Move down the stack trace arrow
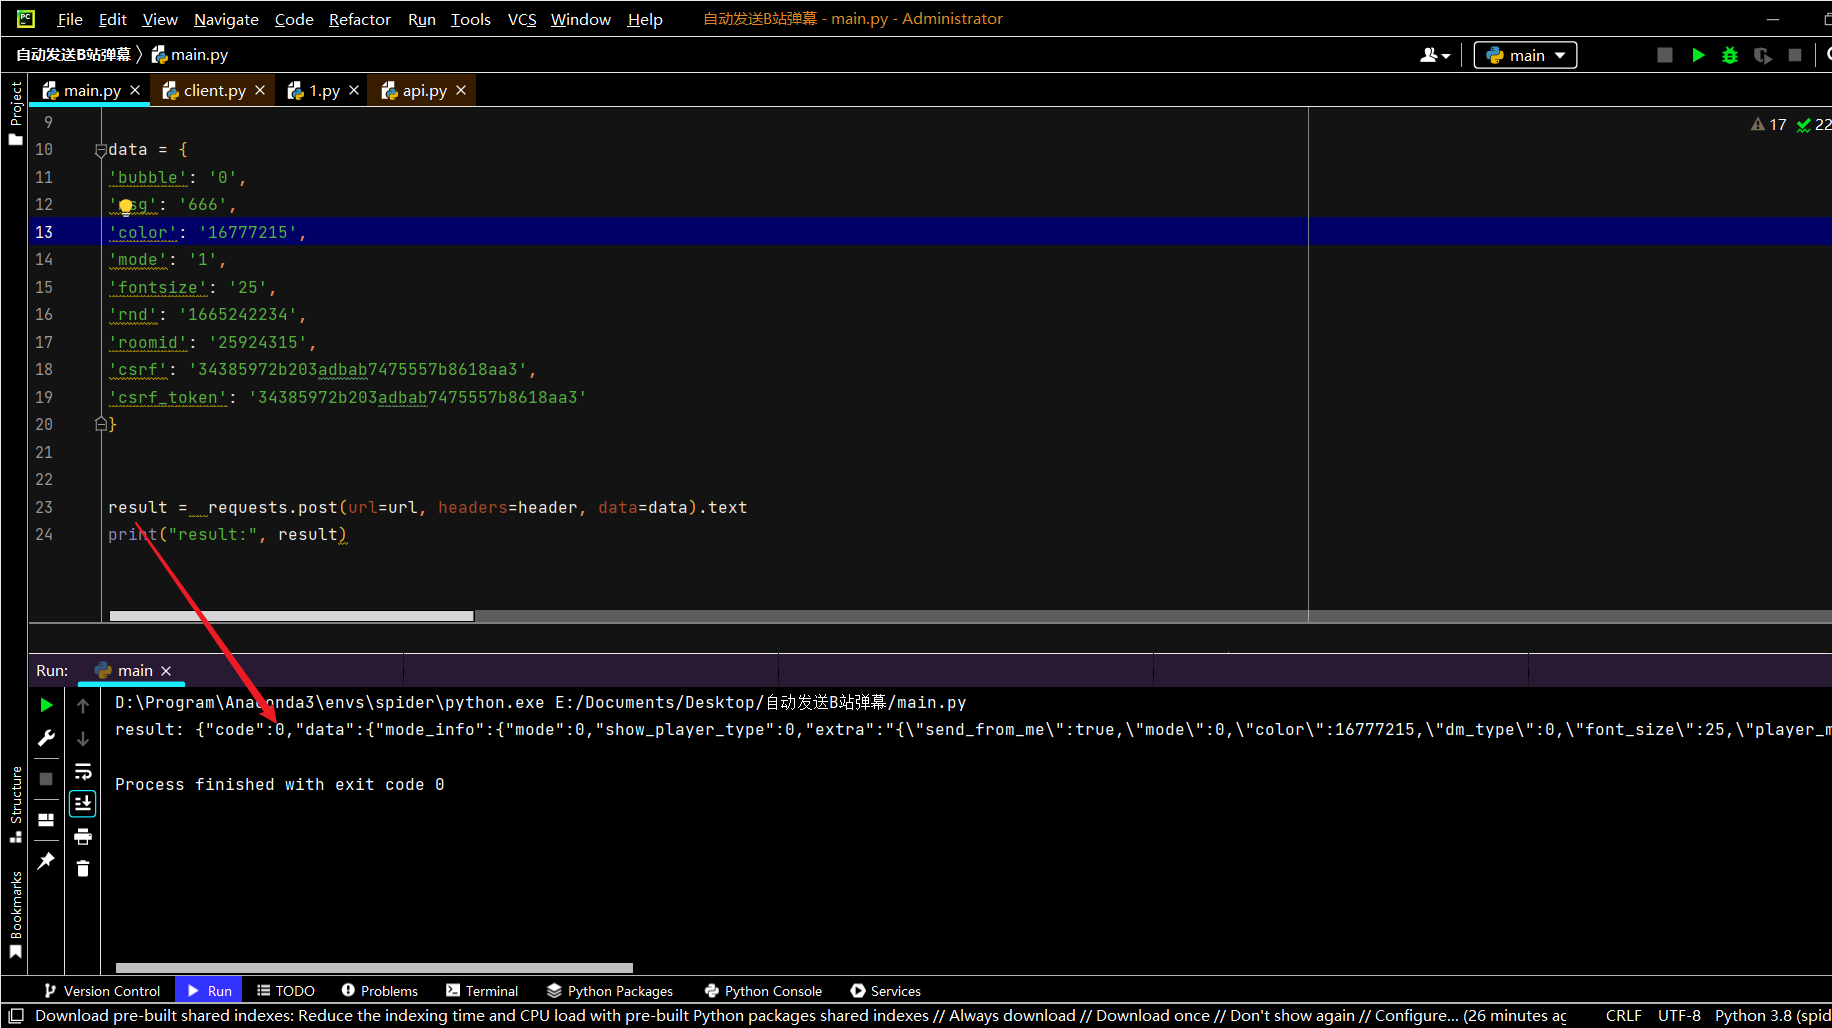 click(x=83, y=738)
